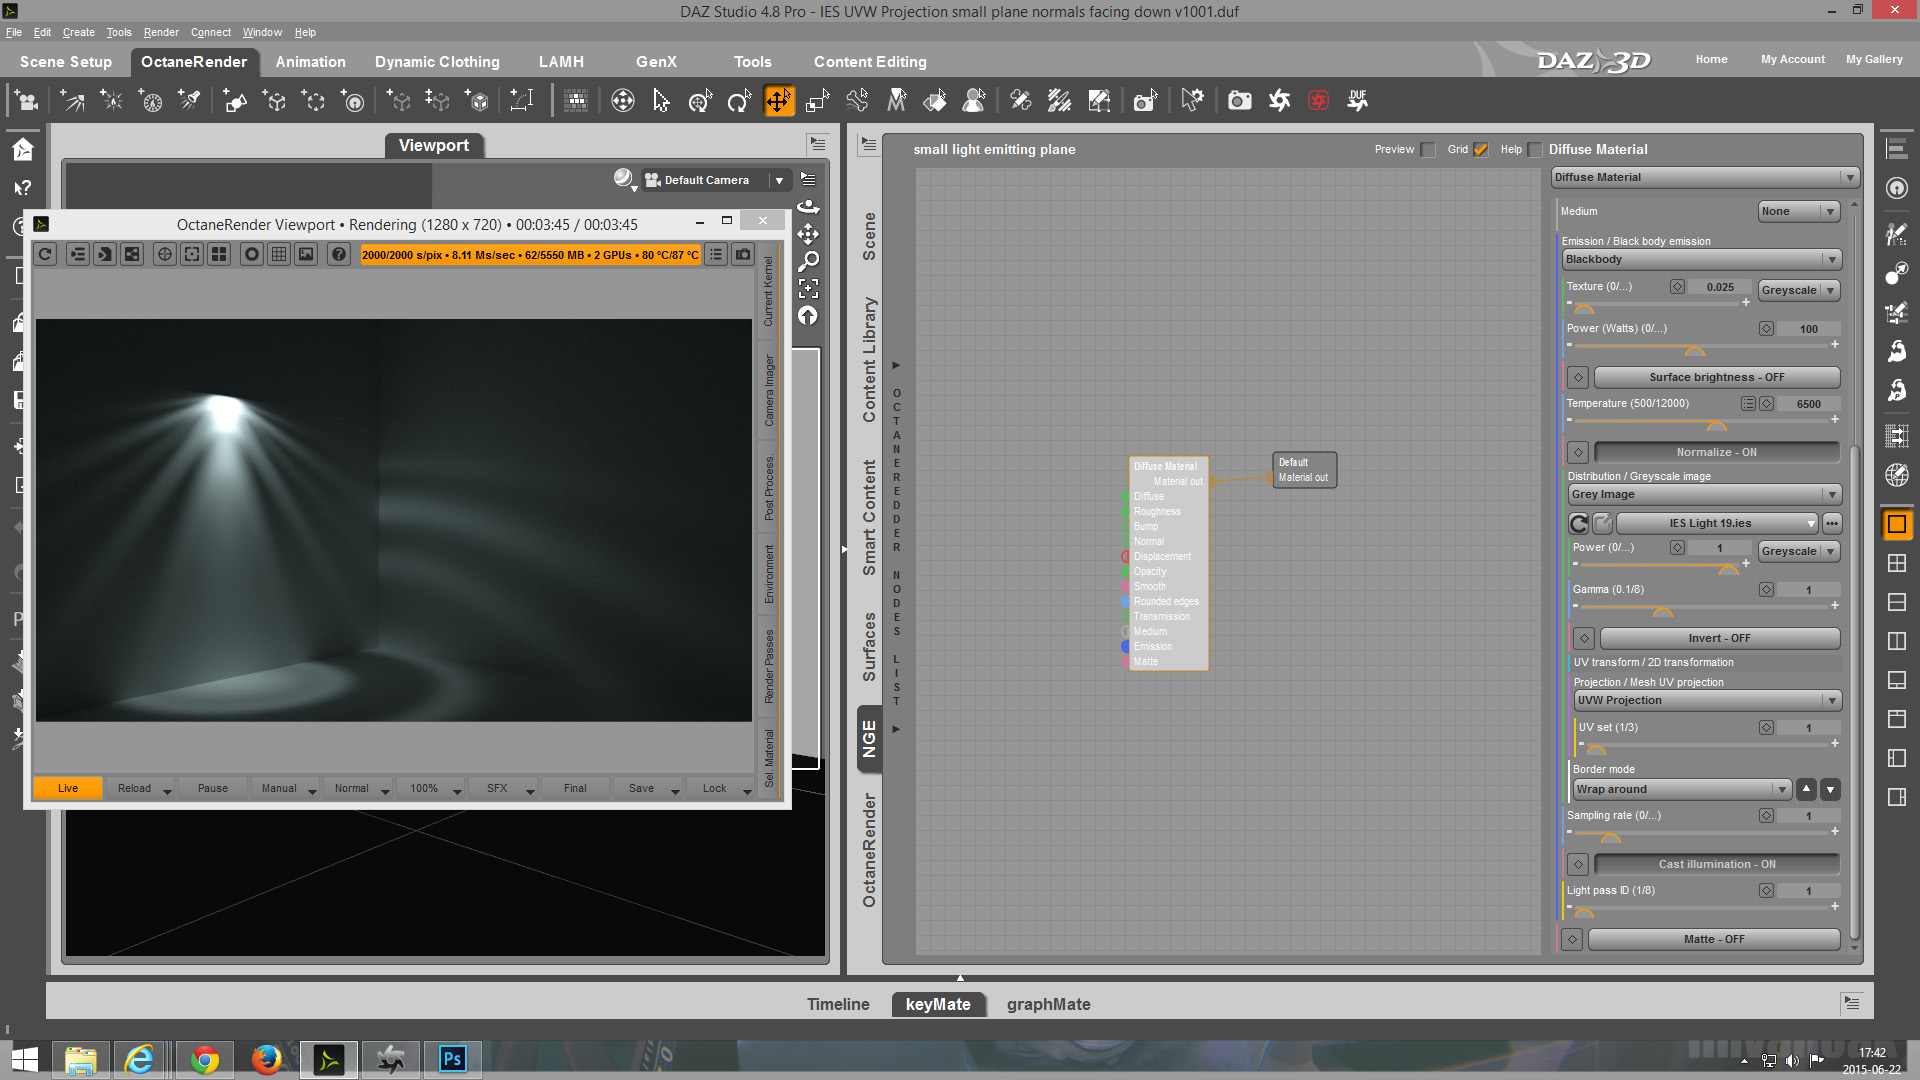The width and height of the screenshot is (1920, 1080).
Task: Click the help question icon in render toolbar
Action: coord(339,254)
